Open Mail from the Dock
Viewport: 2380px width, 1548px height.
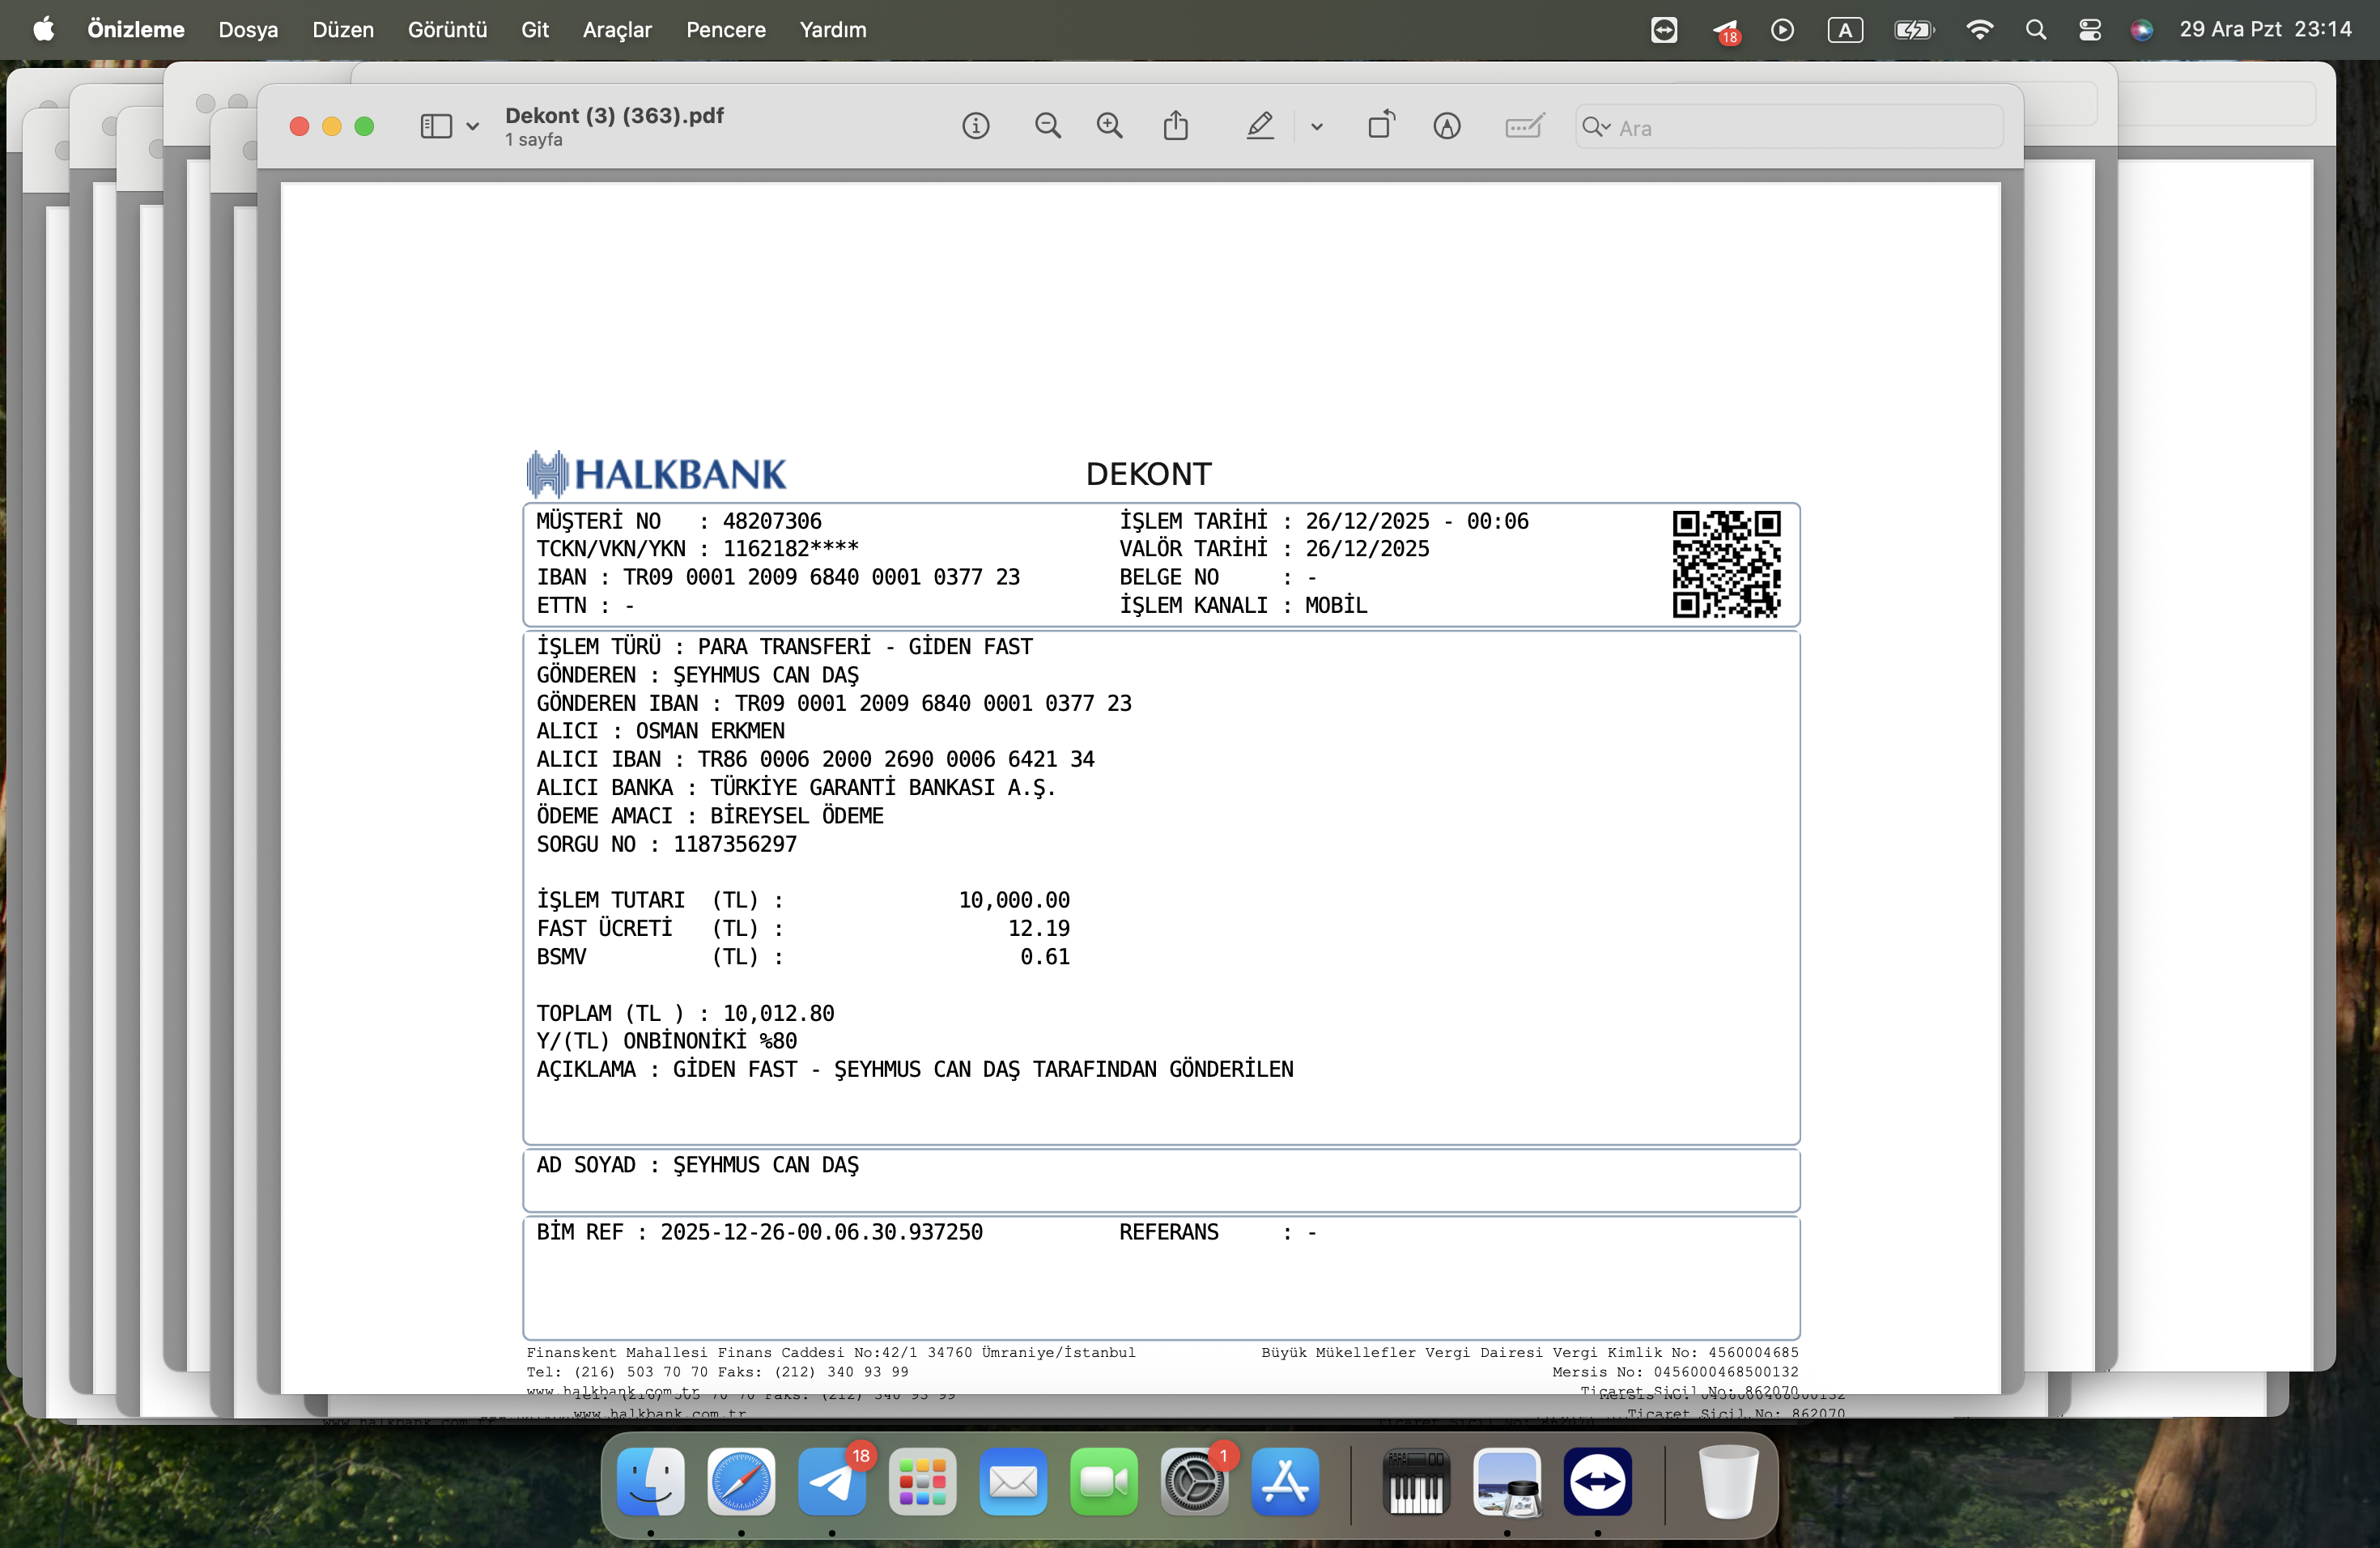pyautogui.click(x=1013, y=1481)
